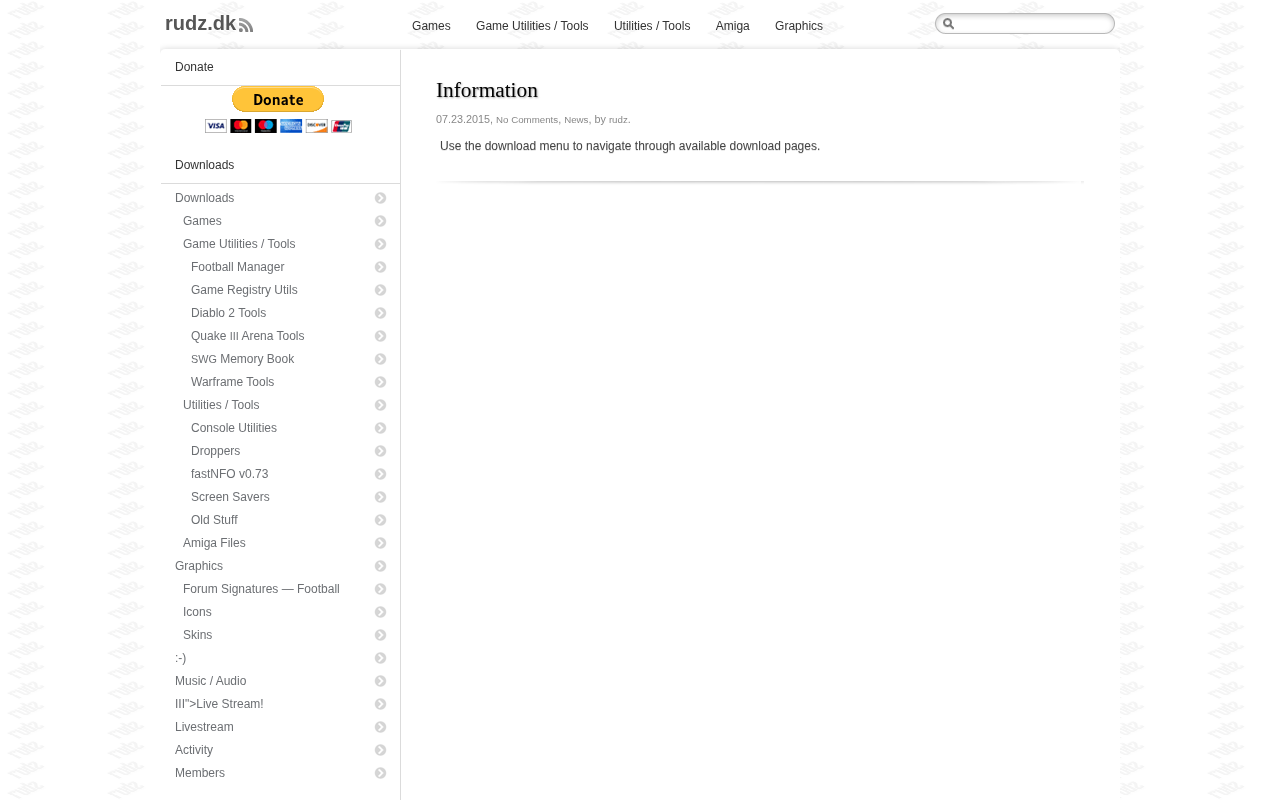Click the arrow icon next to Screen Savers

381,497
